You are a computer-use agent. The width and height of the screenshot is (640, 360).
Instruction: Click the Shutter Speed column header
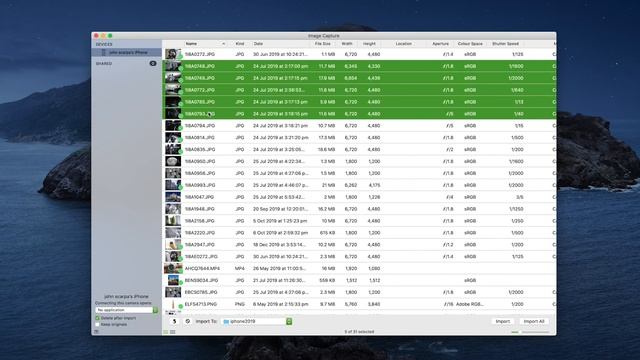[505, 44]
